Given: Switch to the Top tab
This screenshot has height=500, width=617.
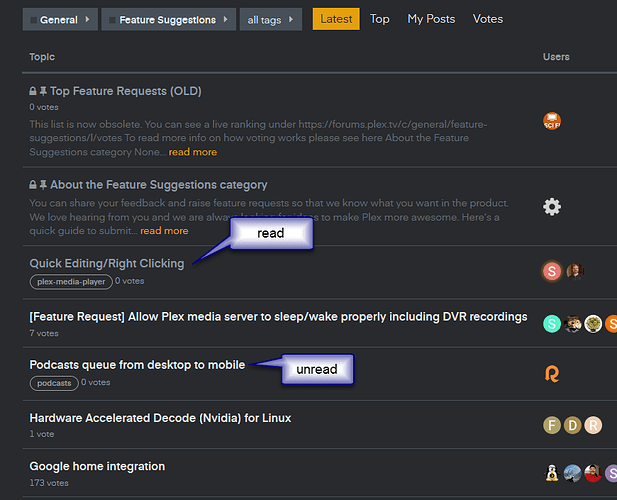Looking at the screenshot, I should click(379, 19).
